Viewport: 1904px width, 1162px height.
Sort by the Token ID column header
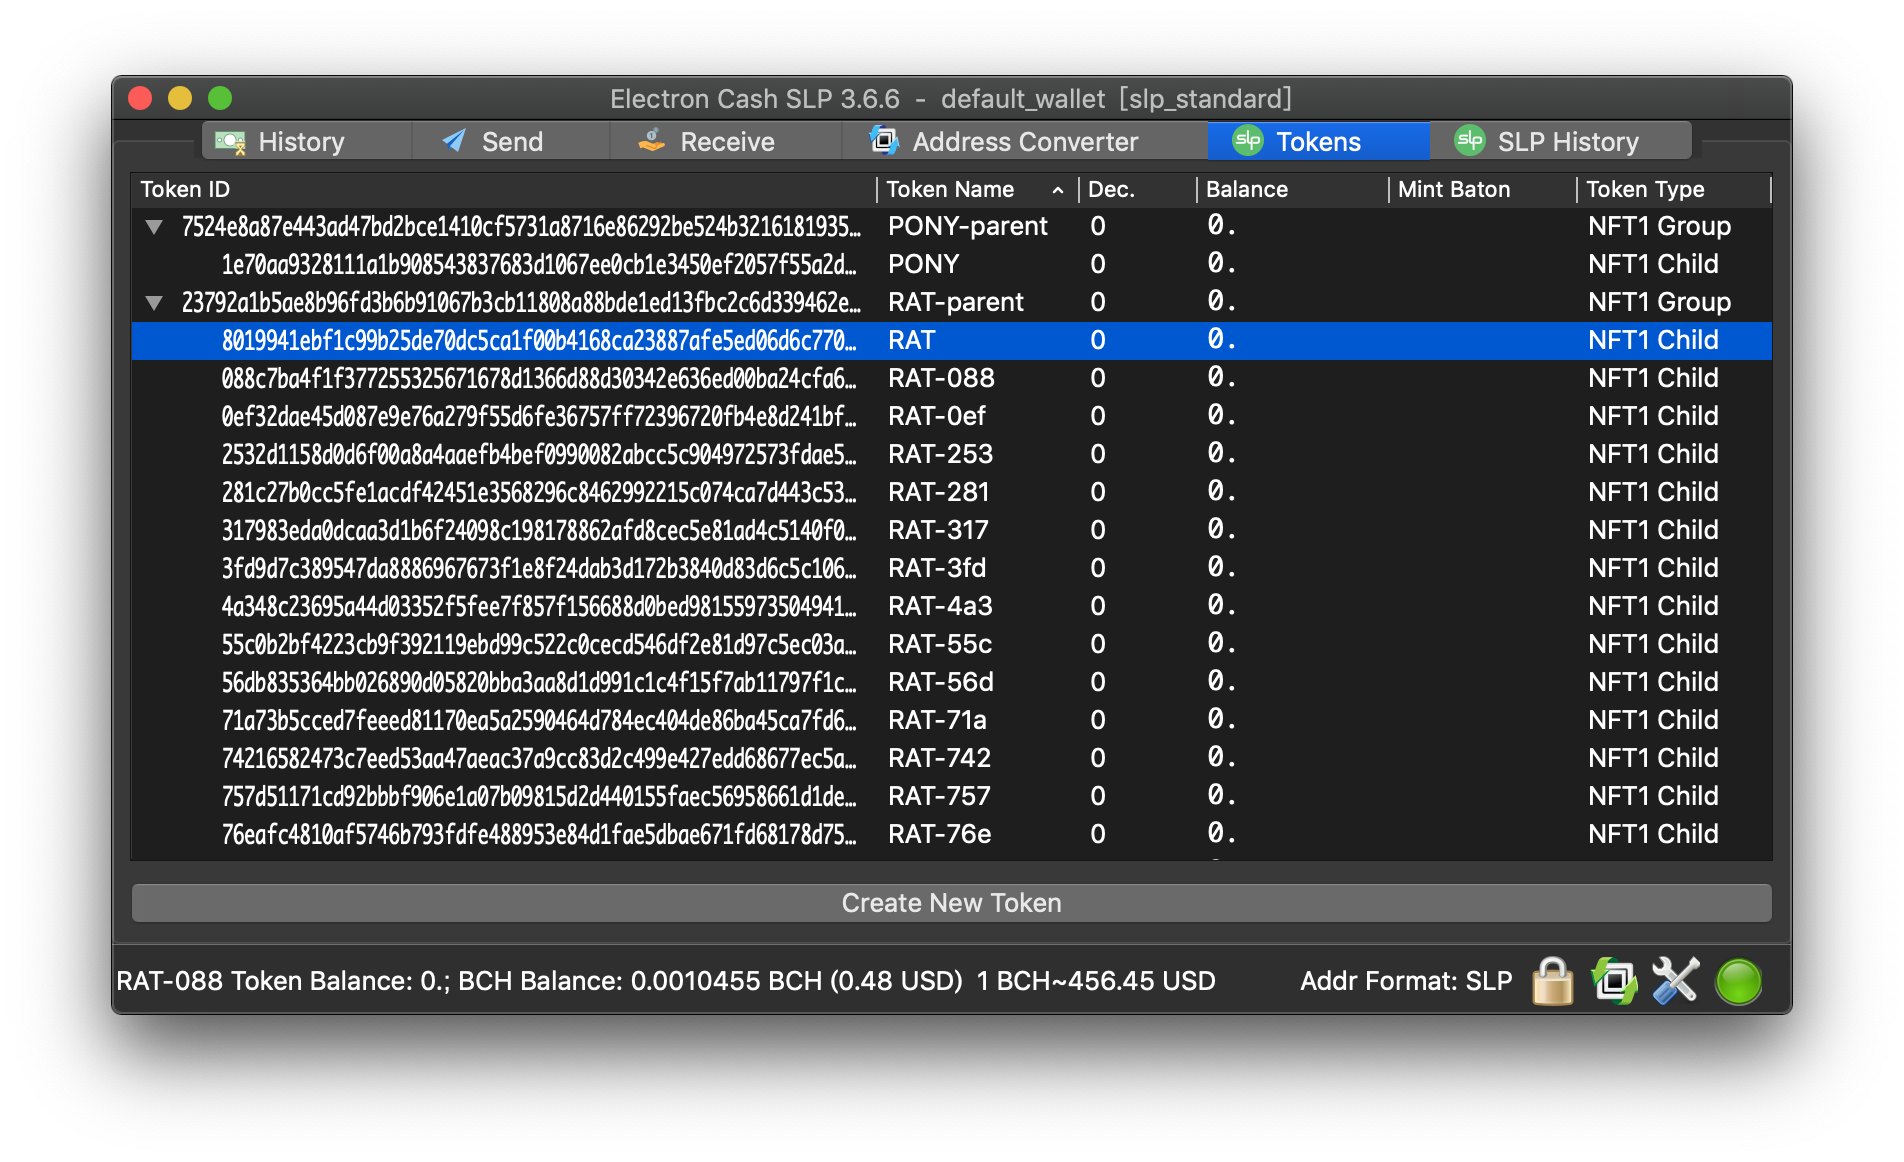[504, 189]
